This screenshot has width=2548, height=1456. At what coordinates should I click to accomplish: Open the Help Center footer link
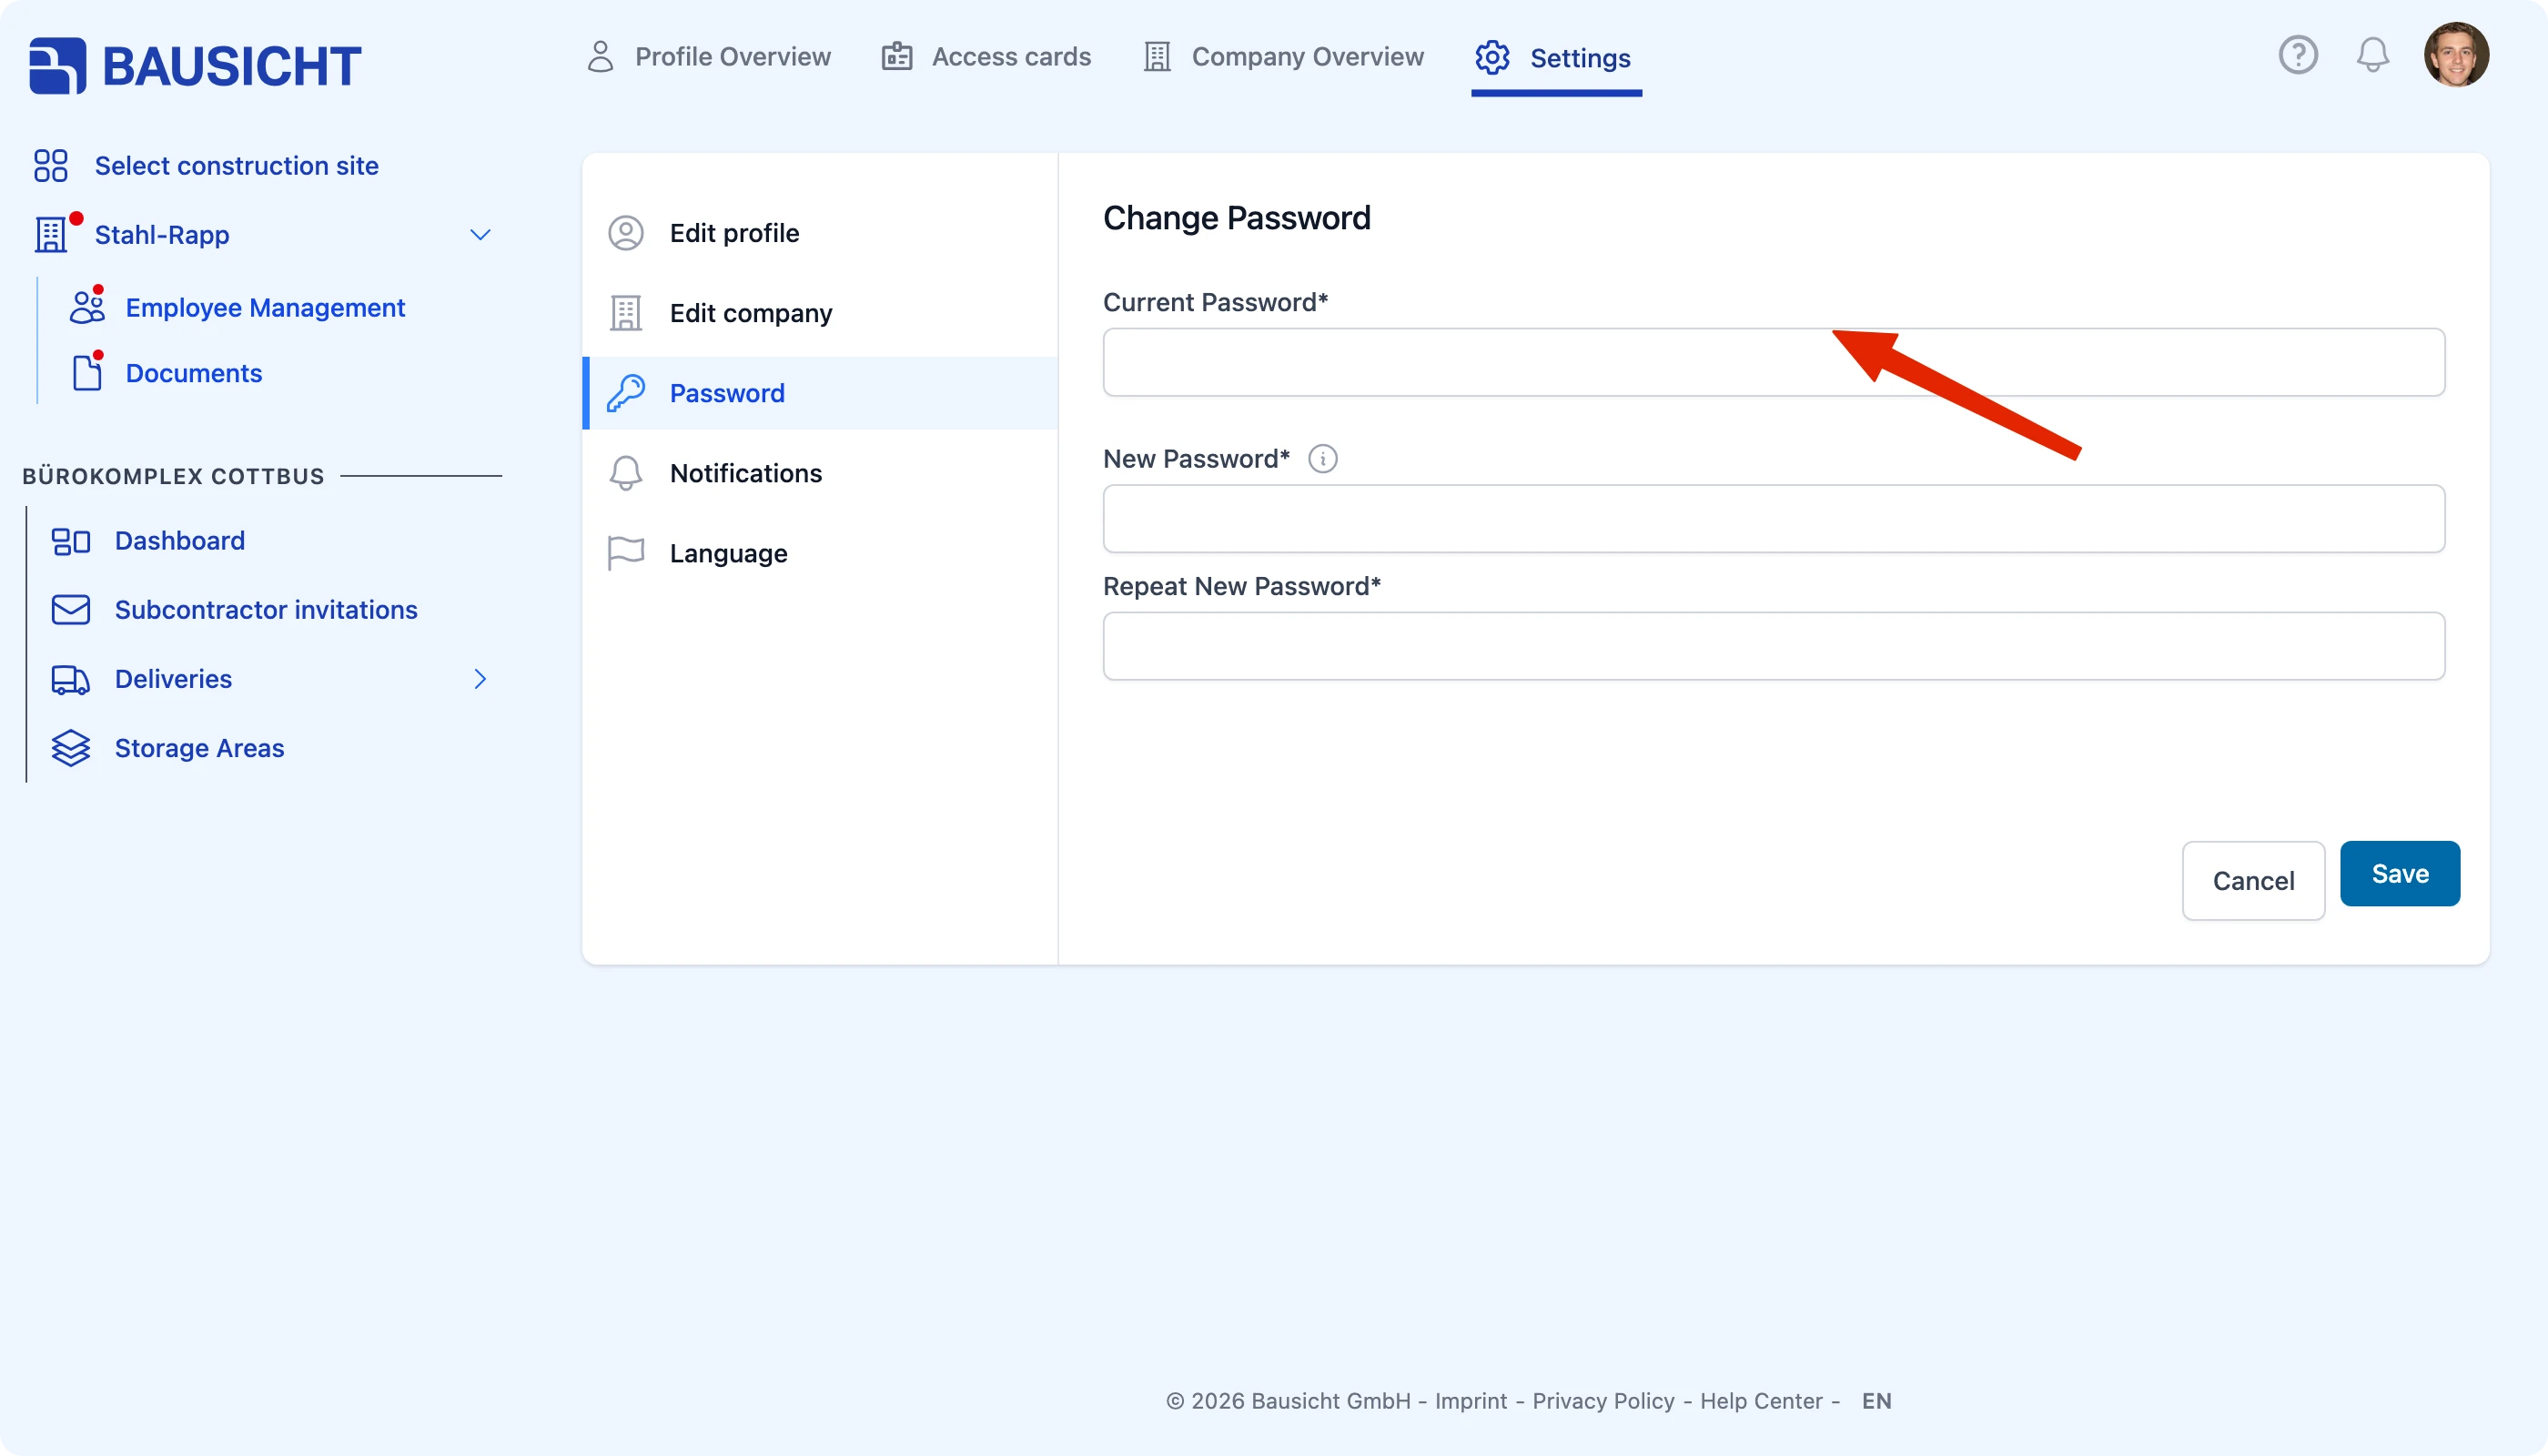point(1761,1401)
